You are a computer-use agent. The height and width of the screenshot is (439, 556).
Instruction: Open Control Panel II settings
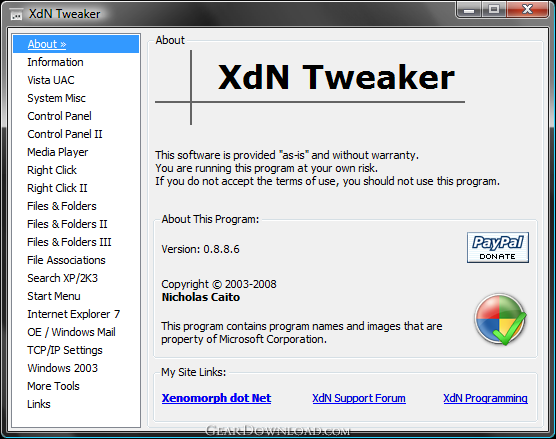coord(65,134)
